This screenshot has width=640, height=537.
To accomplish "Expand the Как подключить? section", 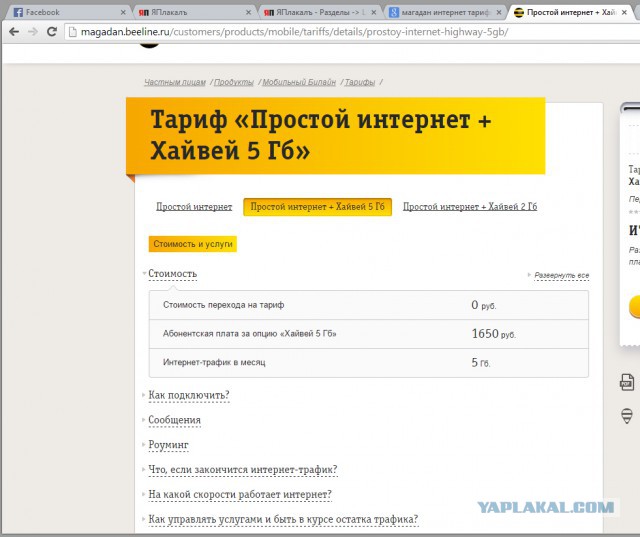I will 189,395.
